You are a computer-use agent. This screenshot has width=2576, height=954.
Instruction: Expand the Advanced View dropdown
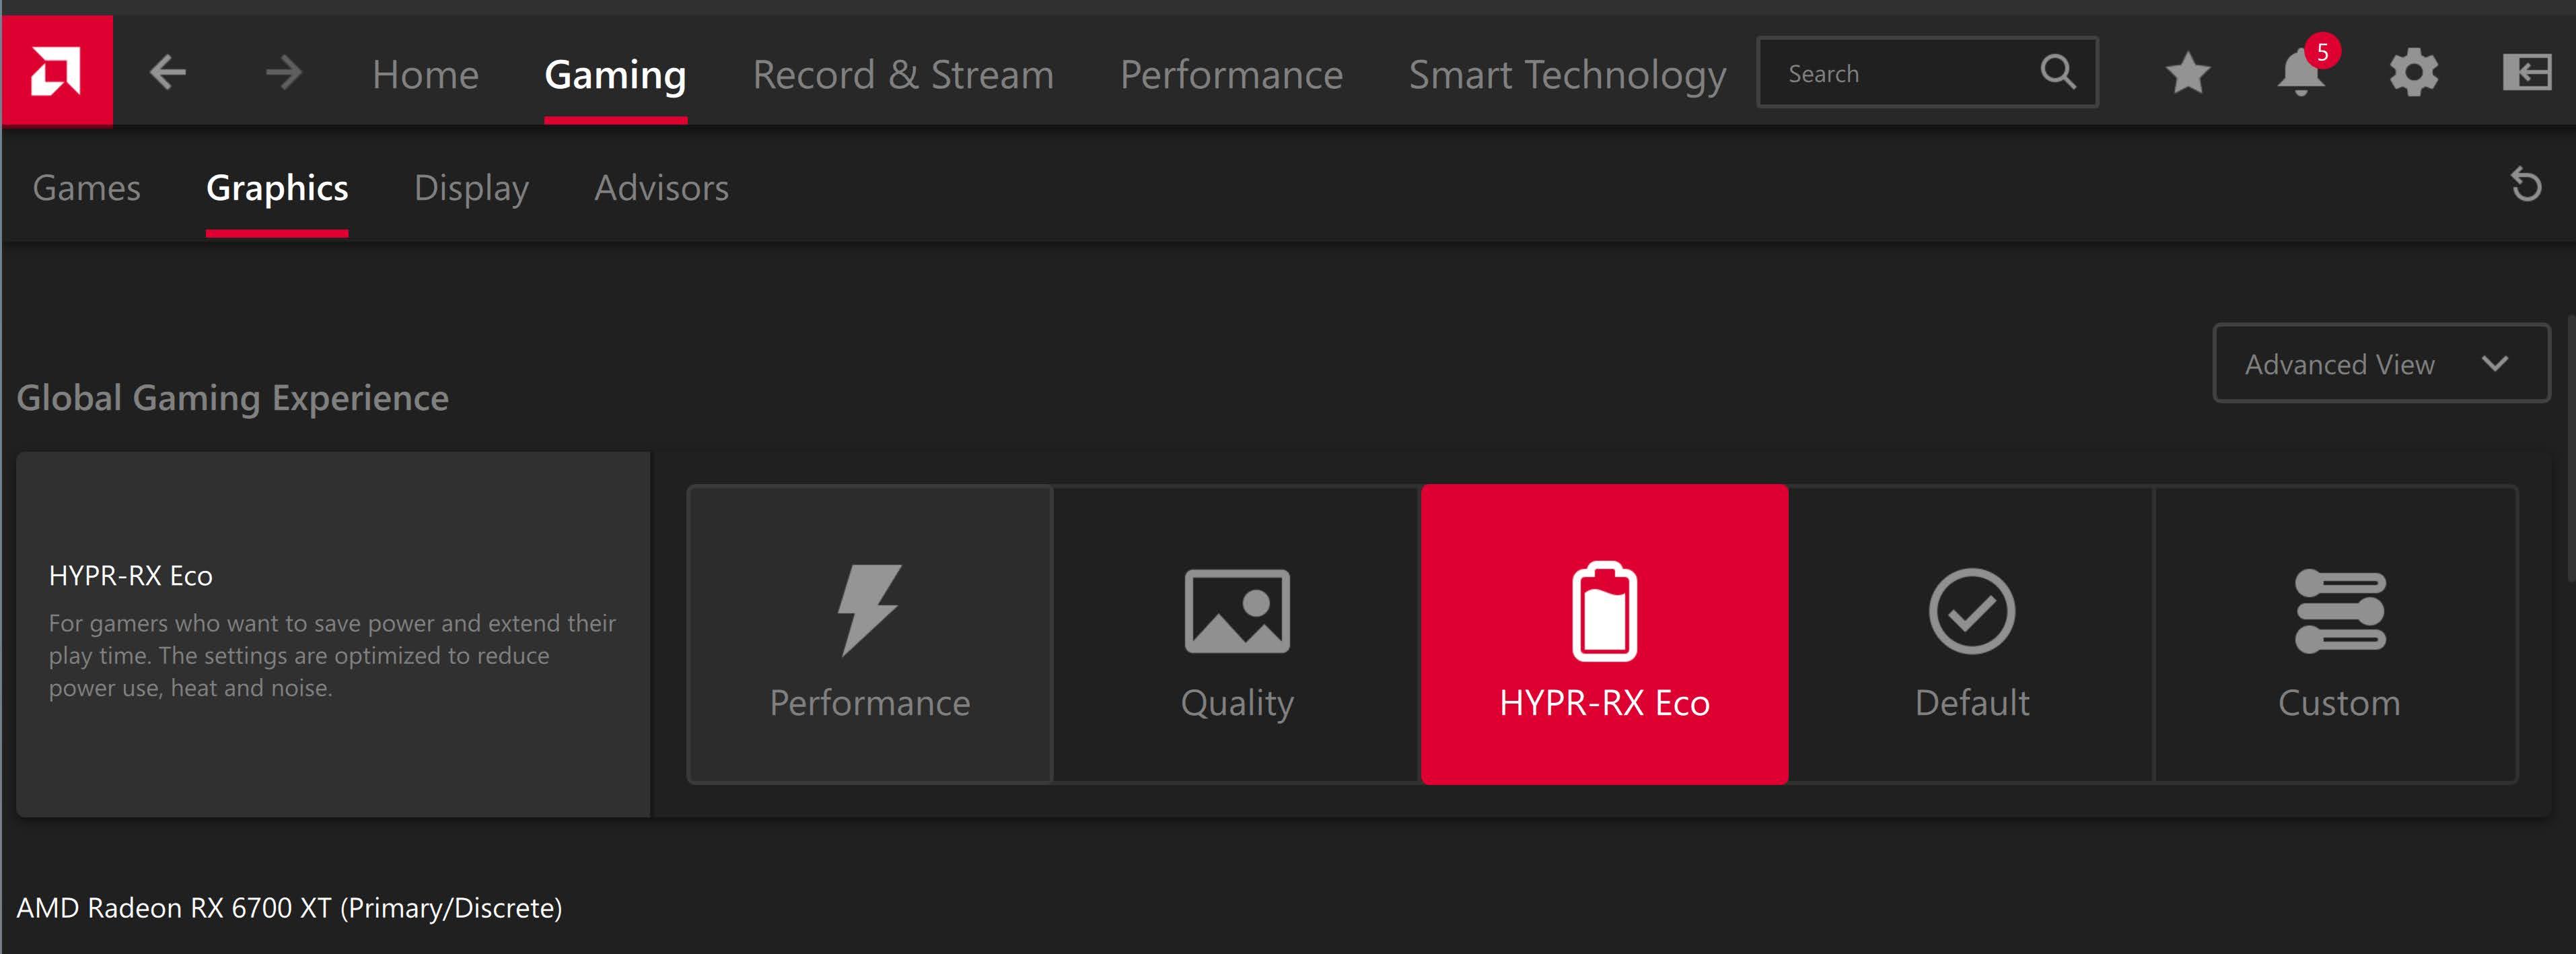pos(2380,364)
